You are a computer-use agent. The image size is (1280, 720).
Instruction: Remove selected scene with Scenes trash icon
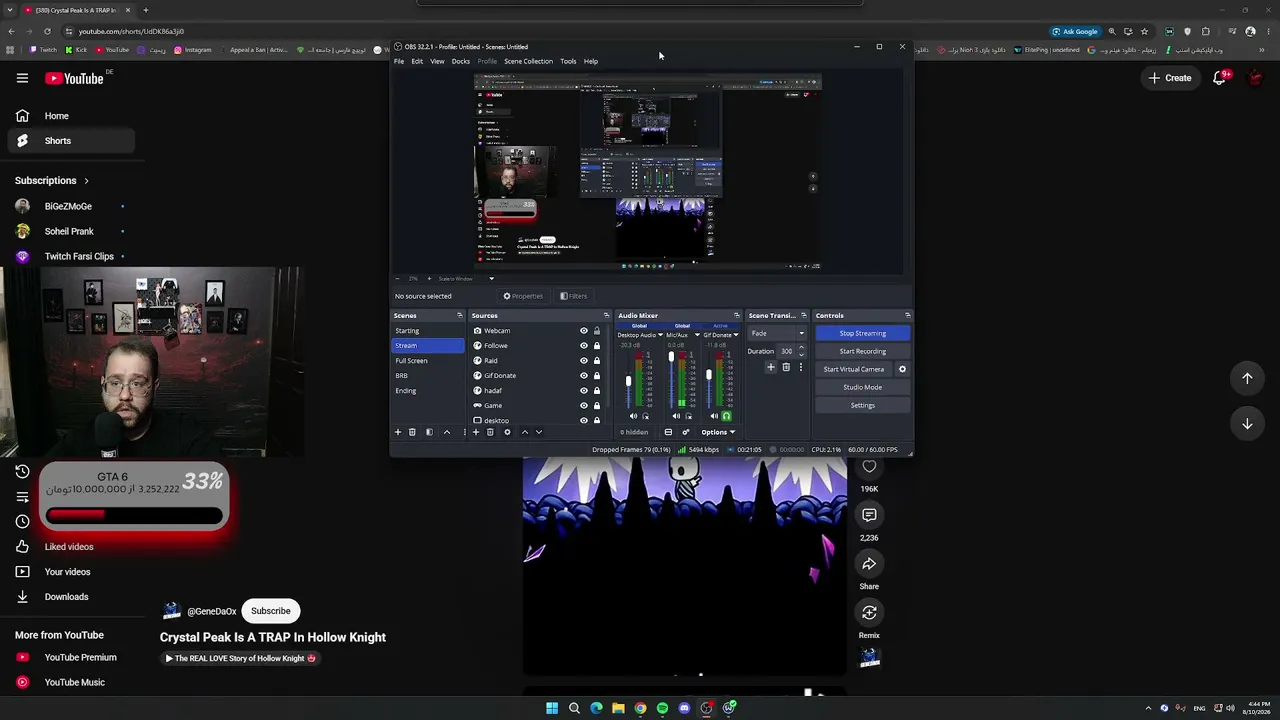tap(412, 432)
